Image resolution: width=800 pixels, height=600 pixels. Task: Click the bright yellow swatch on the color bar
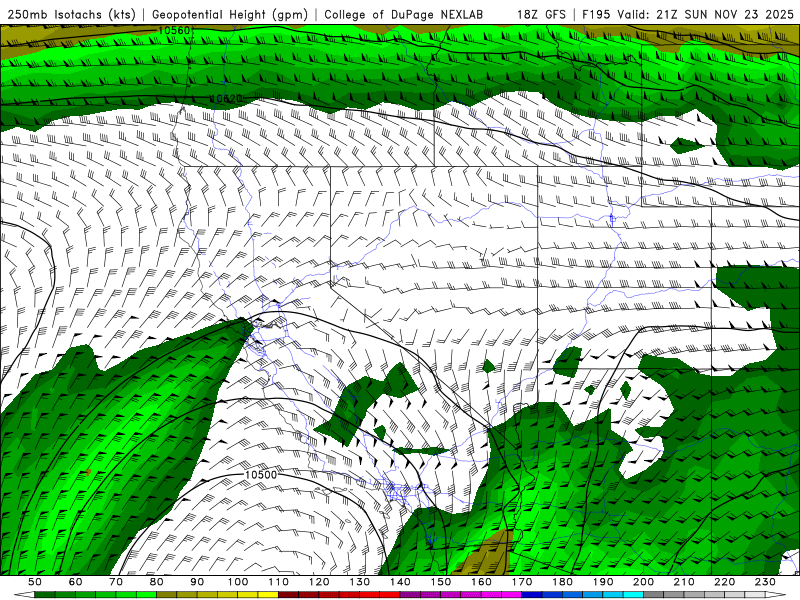tap(268, 595)
